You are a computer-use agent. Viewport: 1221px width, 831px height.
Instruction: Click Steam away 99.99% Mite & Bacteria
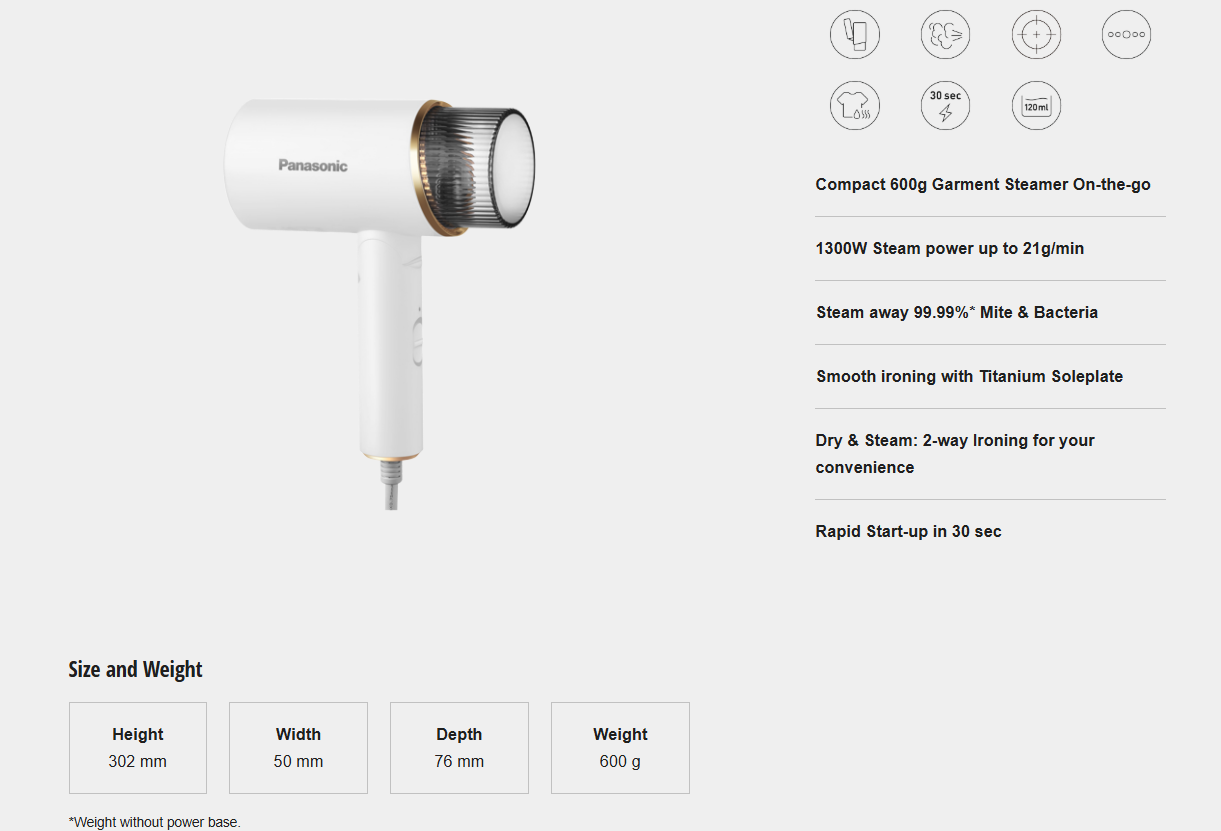pos(956,313)
